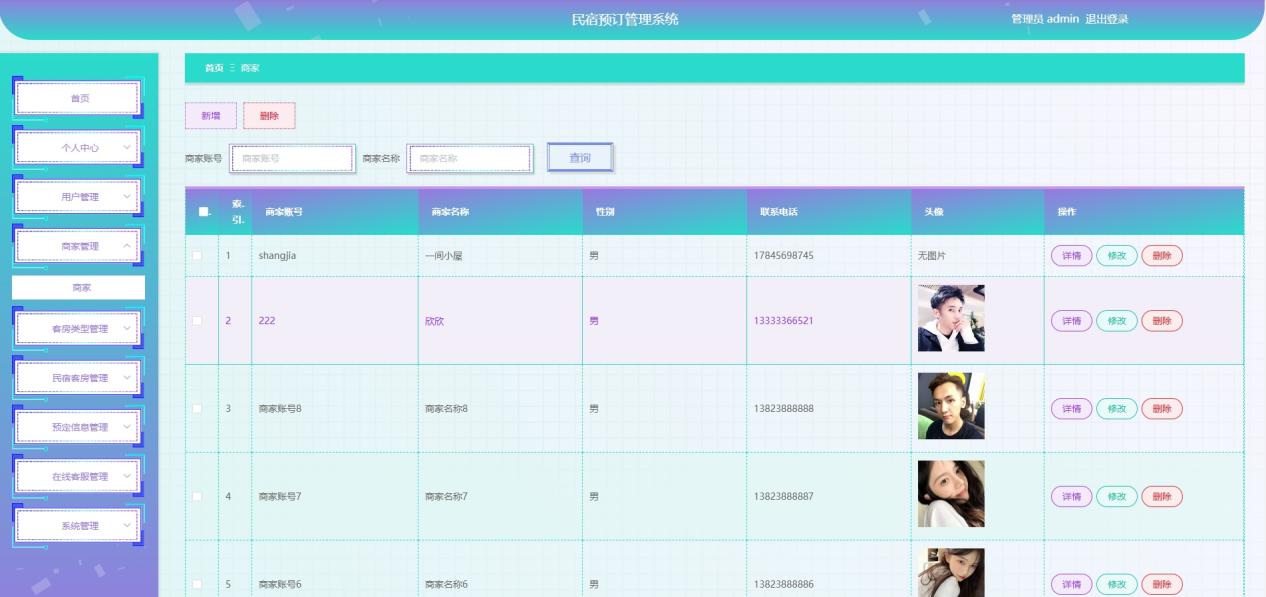Click the 联系电话 column header
The width and height of the screenshot is (1266, 597).
[778, 212]
